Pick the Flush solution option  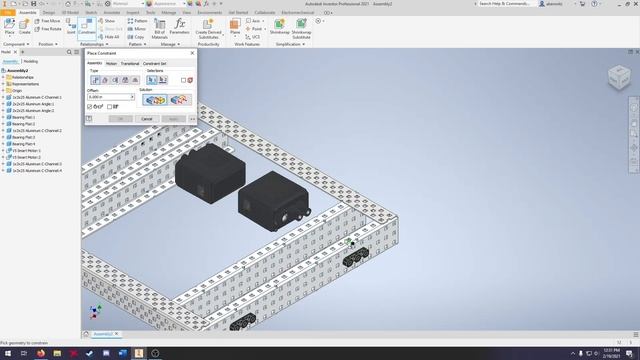[x=179, y=100]
